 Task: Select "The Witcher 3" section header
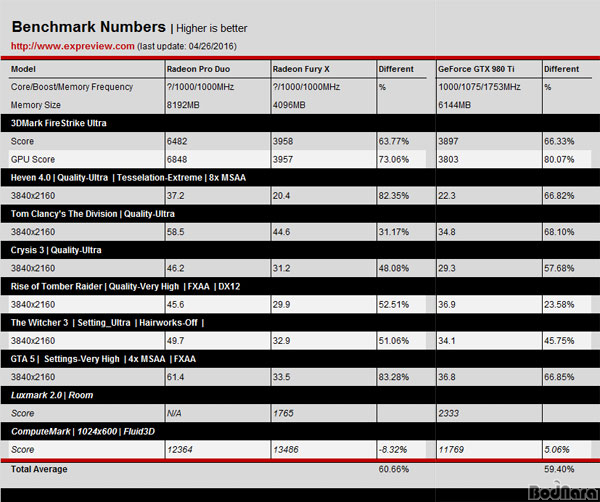pos(107,323)
